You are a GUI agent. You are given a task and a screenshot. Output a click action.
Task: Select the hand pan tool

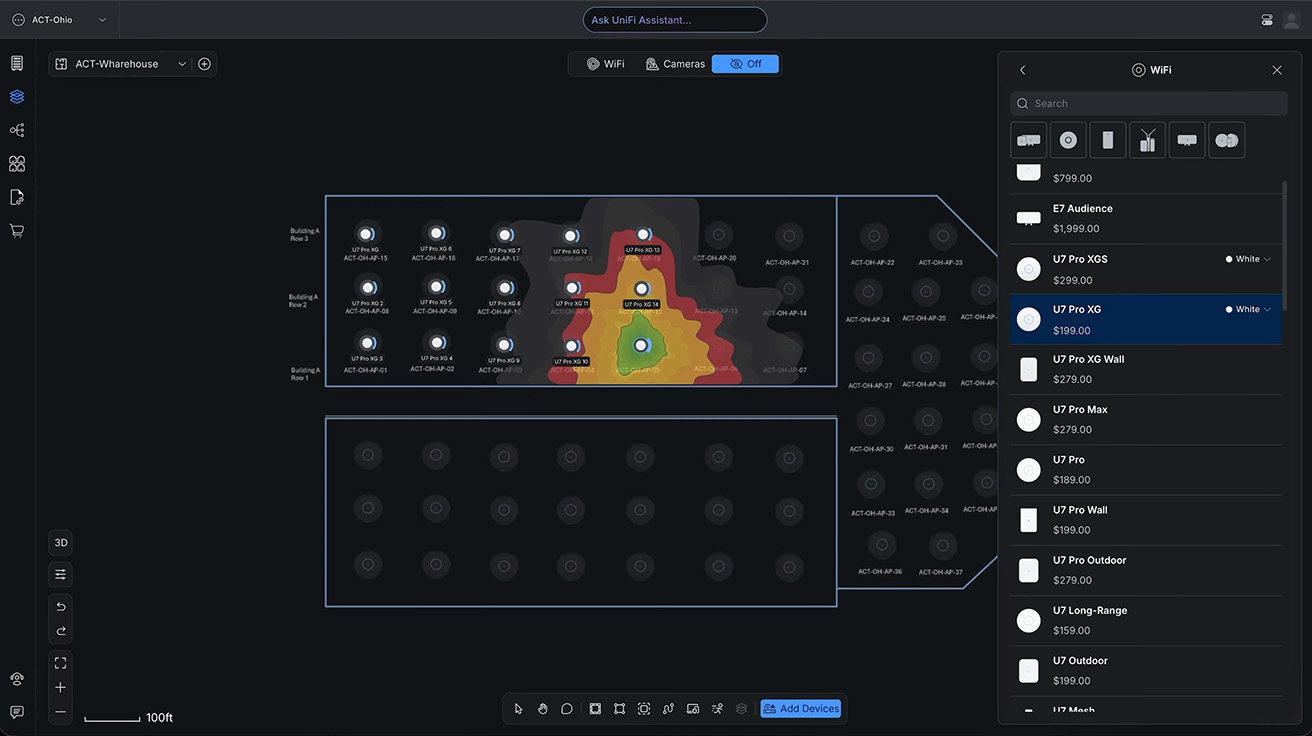tap(542, 709)
